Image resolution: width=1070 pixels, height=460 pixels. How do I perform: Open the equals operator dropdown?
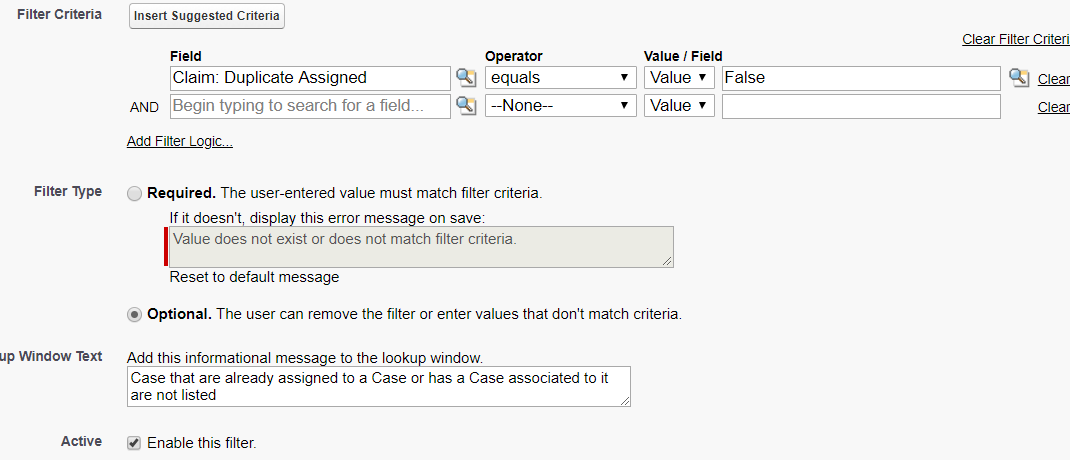click(560, 78)
